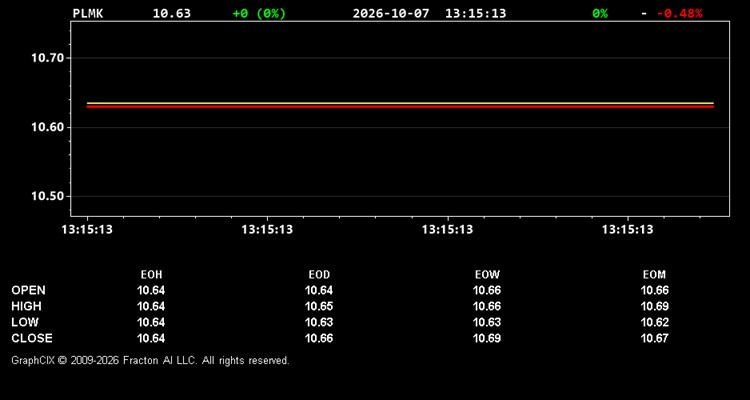The image size is (750, 400).
Task: Click the EOD HIGH value 10.65
Action: pyautogui.click(x=319, y=306)
